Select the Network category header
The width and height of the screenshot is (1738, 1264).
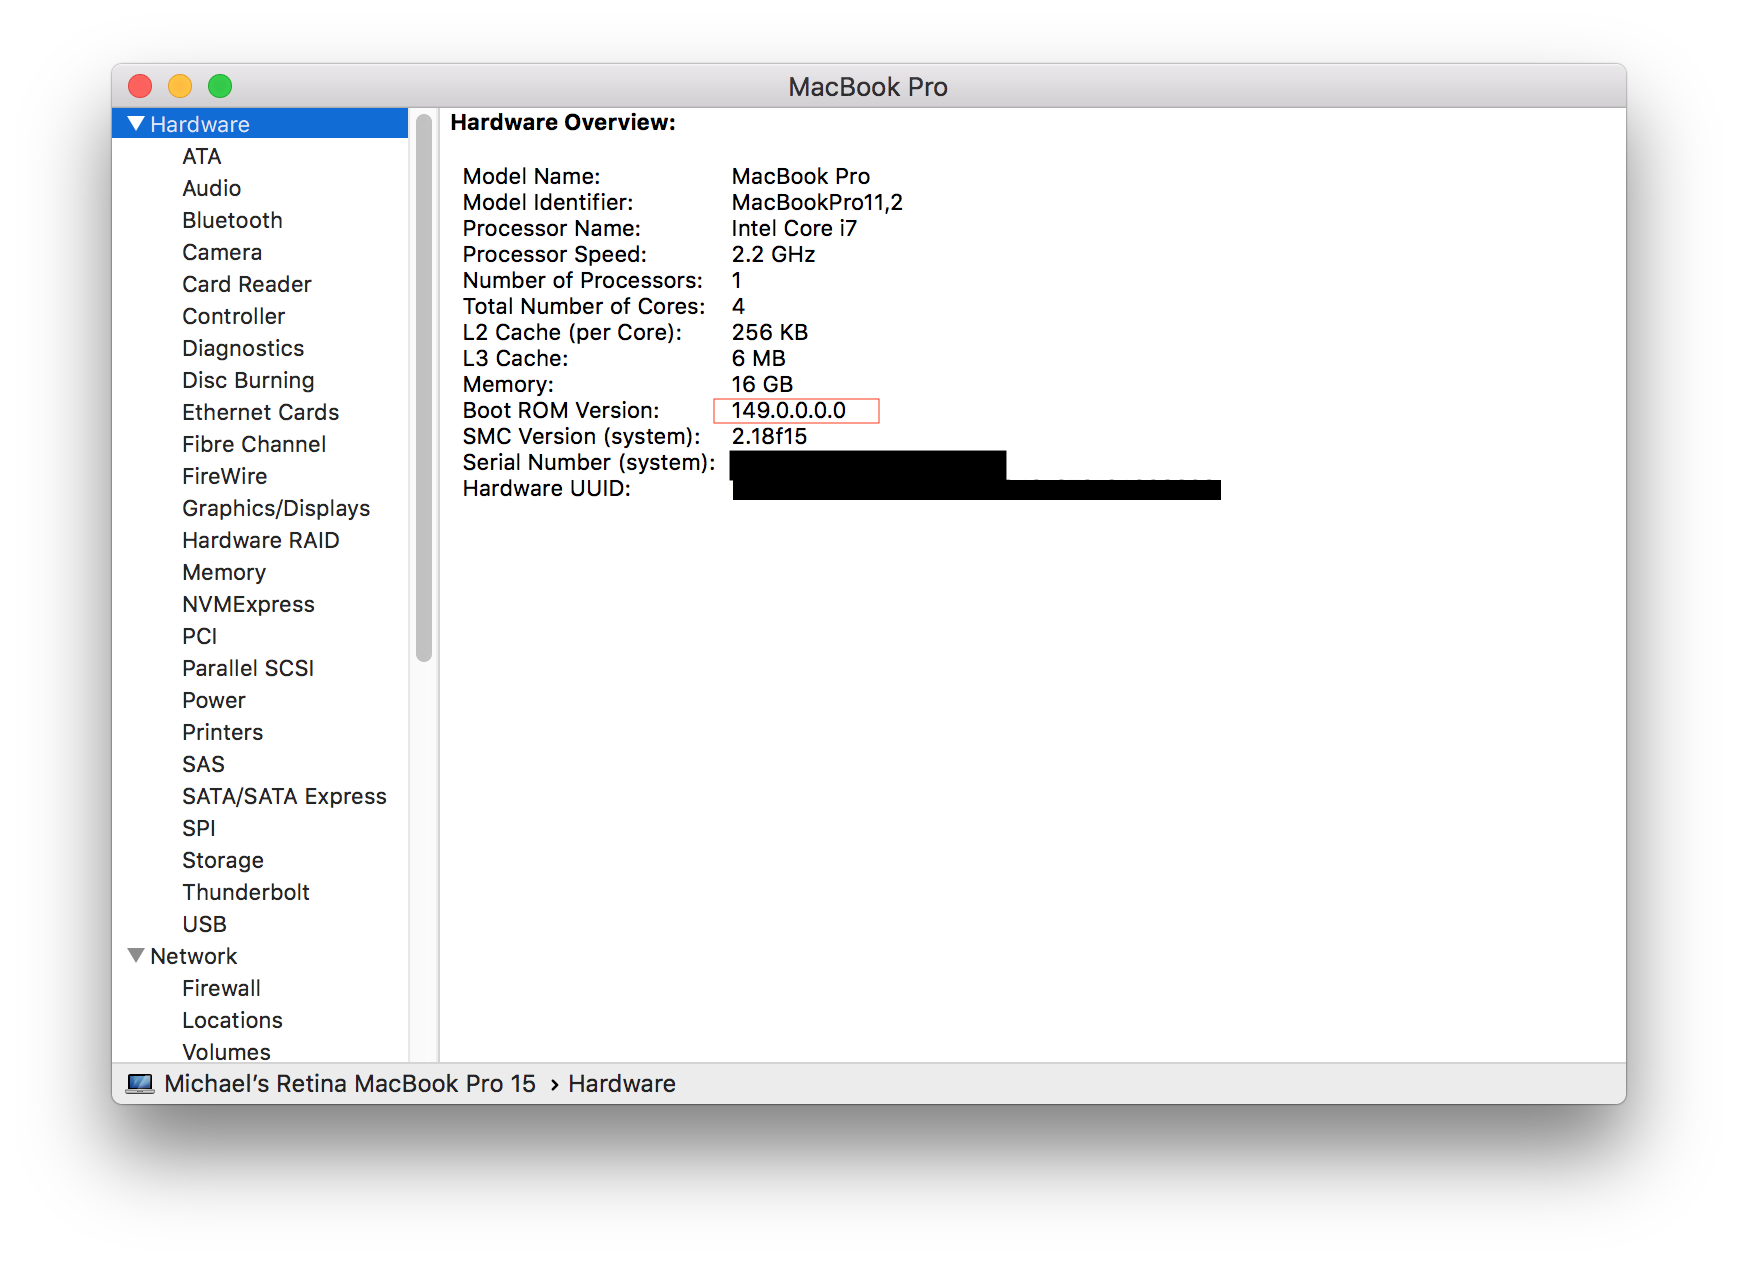tap(194, 956)
